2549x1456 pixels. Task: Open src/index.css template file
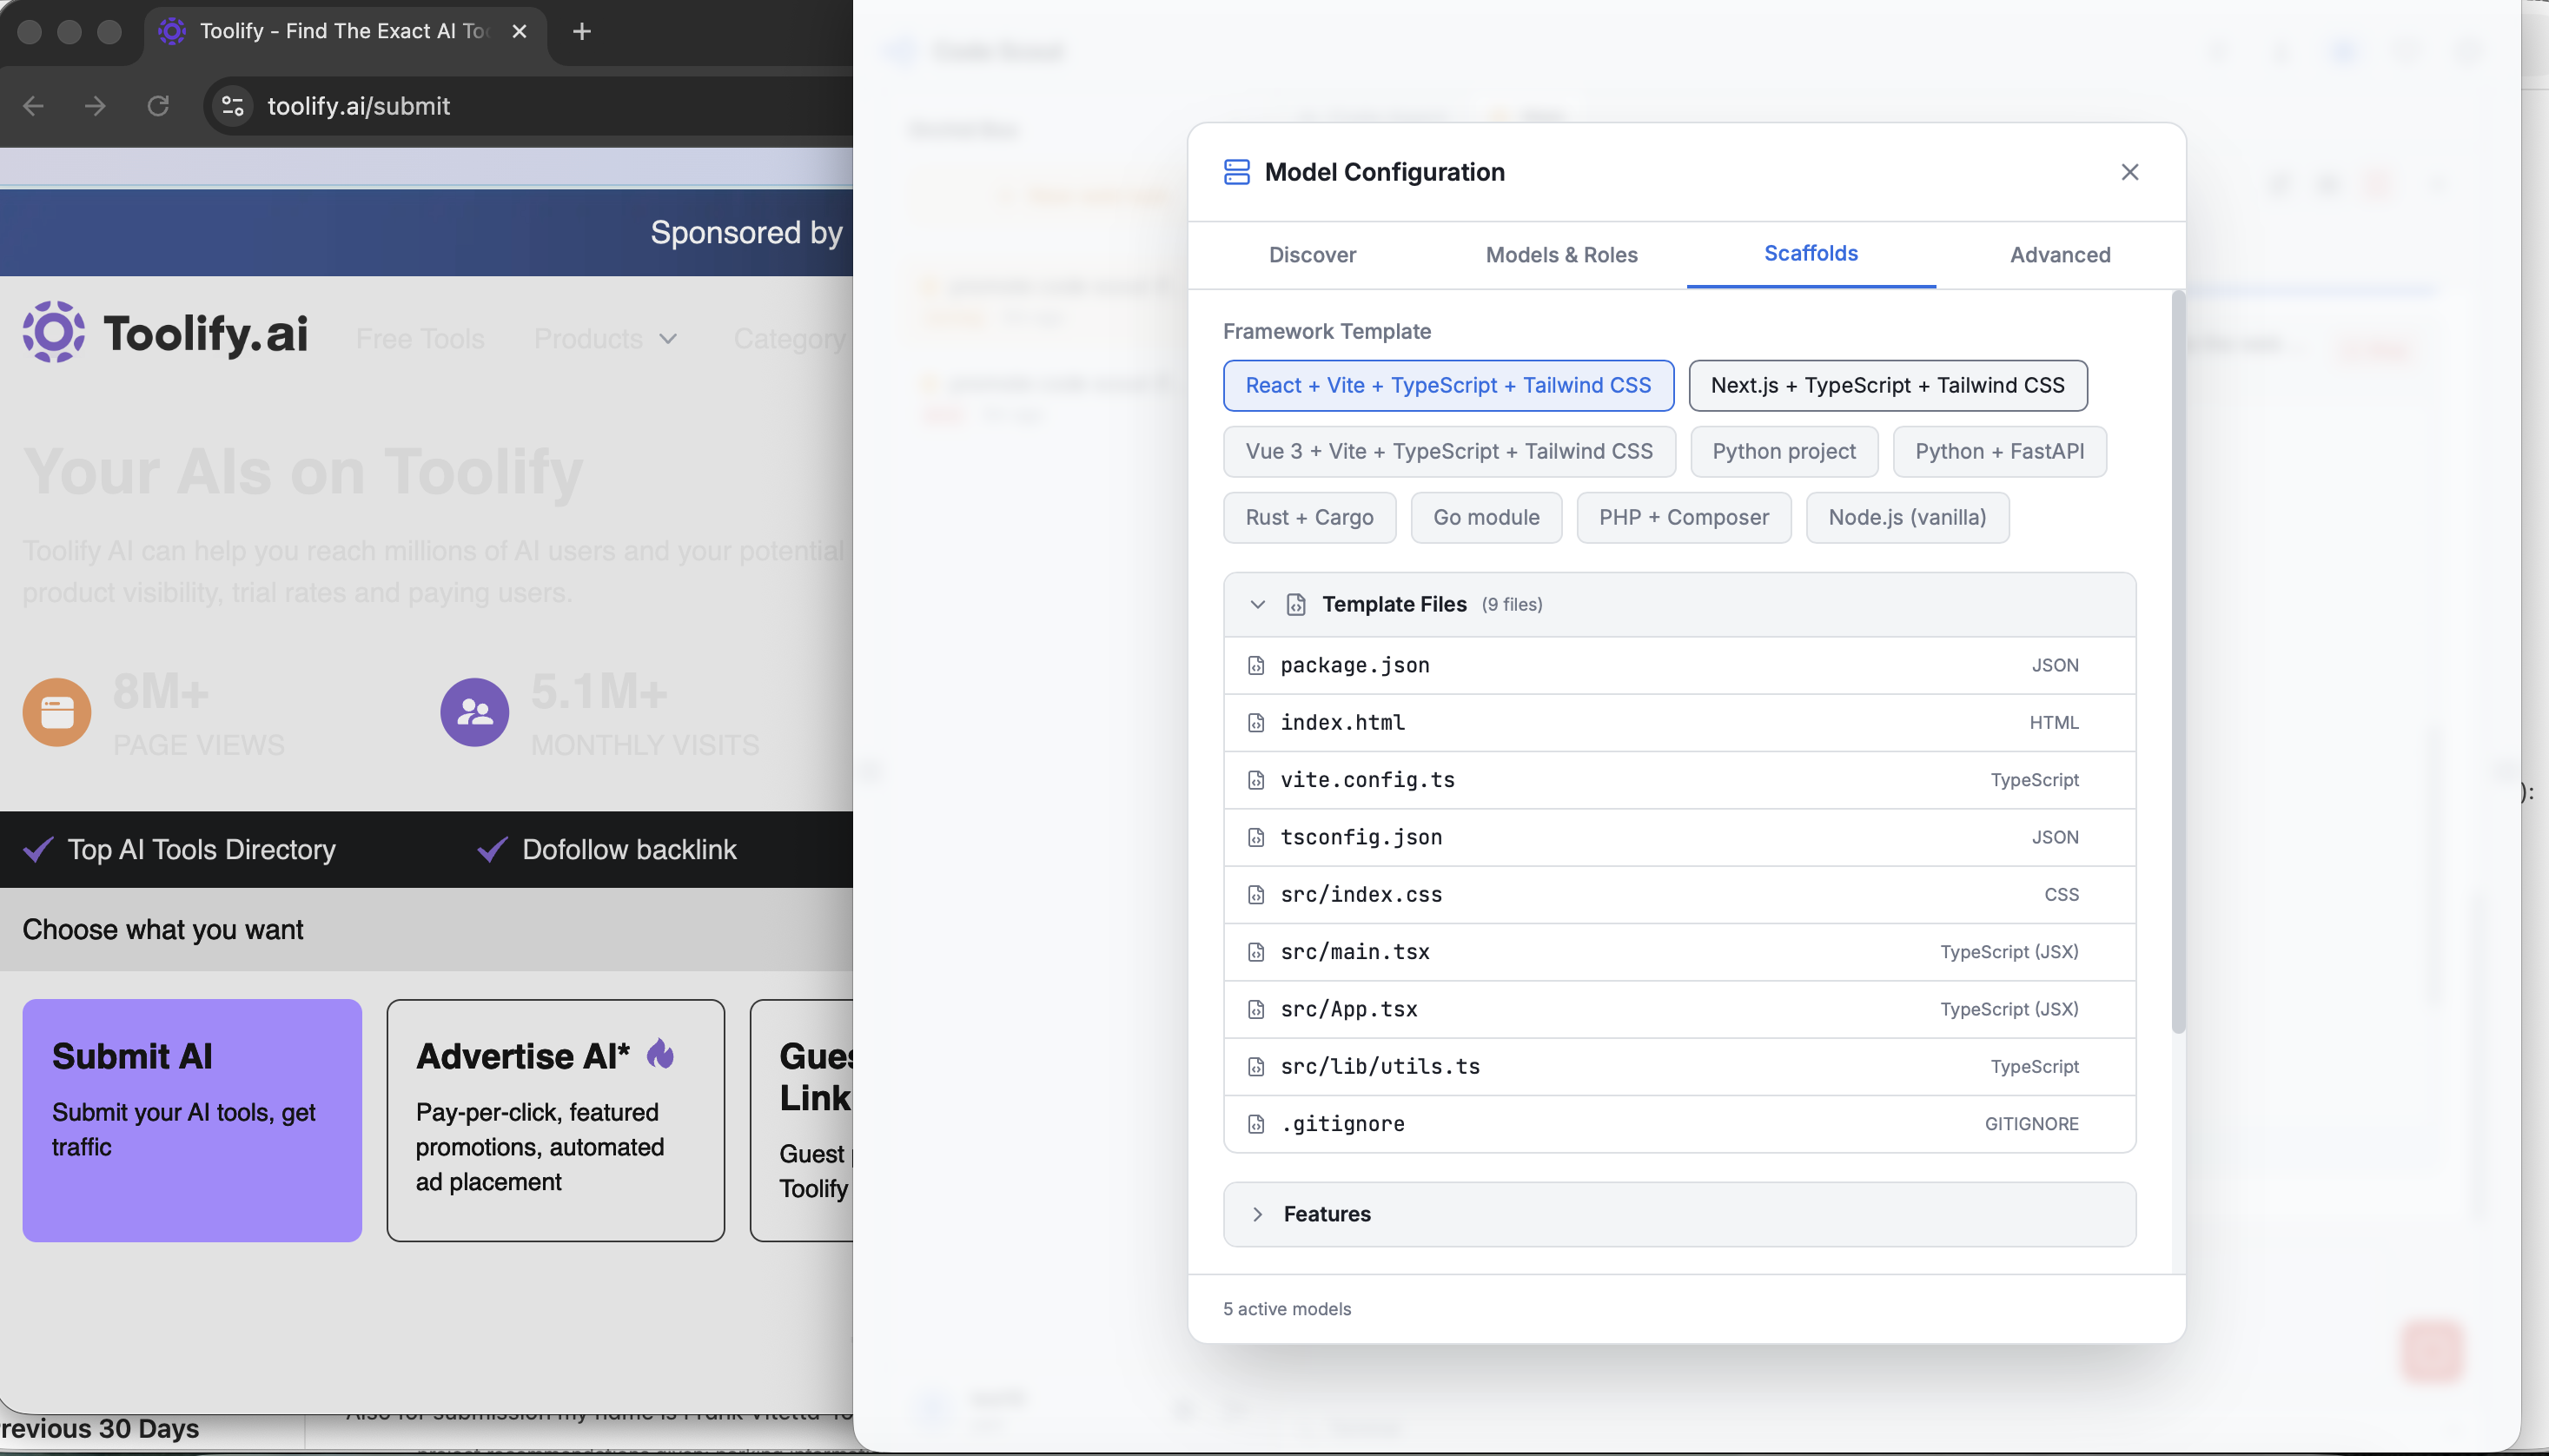point(1679,894)
